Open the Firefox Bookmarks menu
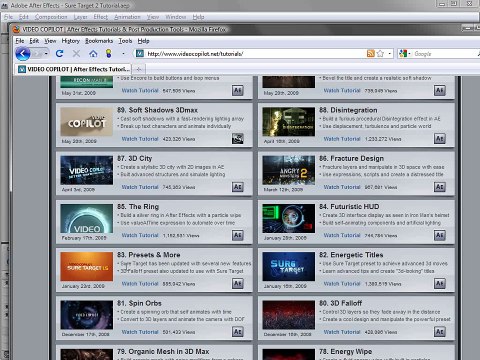480x360 pixels. pyautogui.click(x=99, y=41)
